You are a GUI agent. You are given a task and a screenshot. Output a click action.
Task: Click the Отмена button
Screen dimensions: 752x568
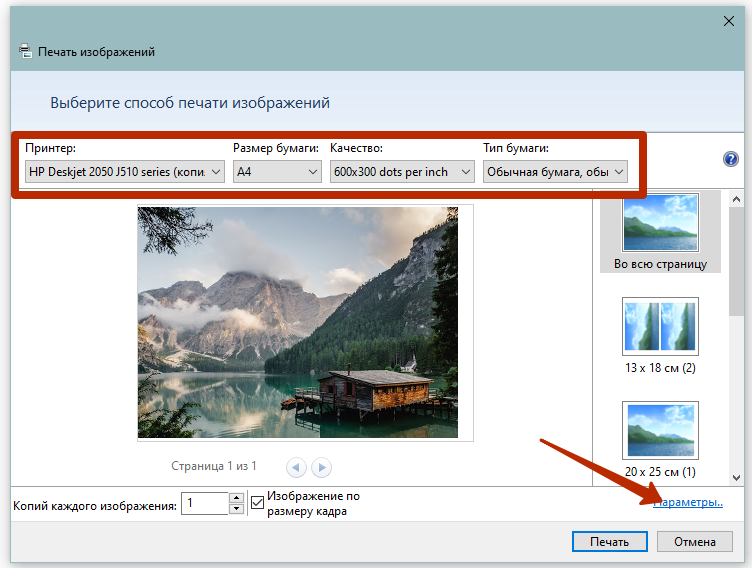(694, 542)
